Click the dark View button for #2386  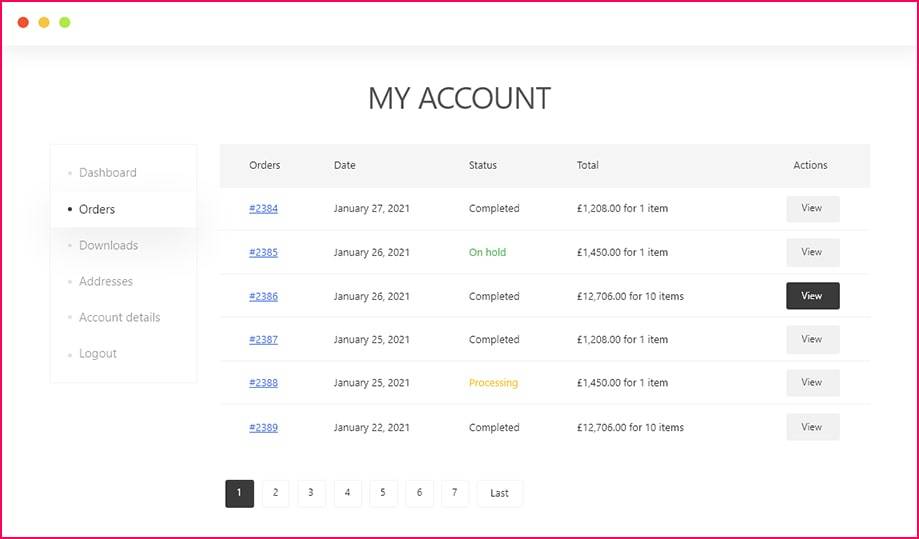tap(812, 296)
